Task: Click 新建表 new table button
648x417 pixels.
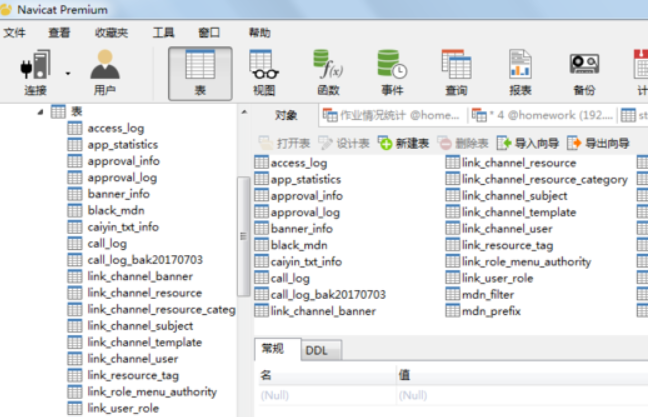Action: coord(403,143)
